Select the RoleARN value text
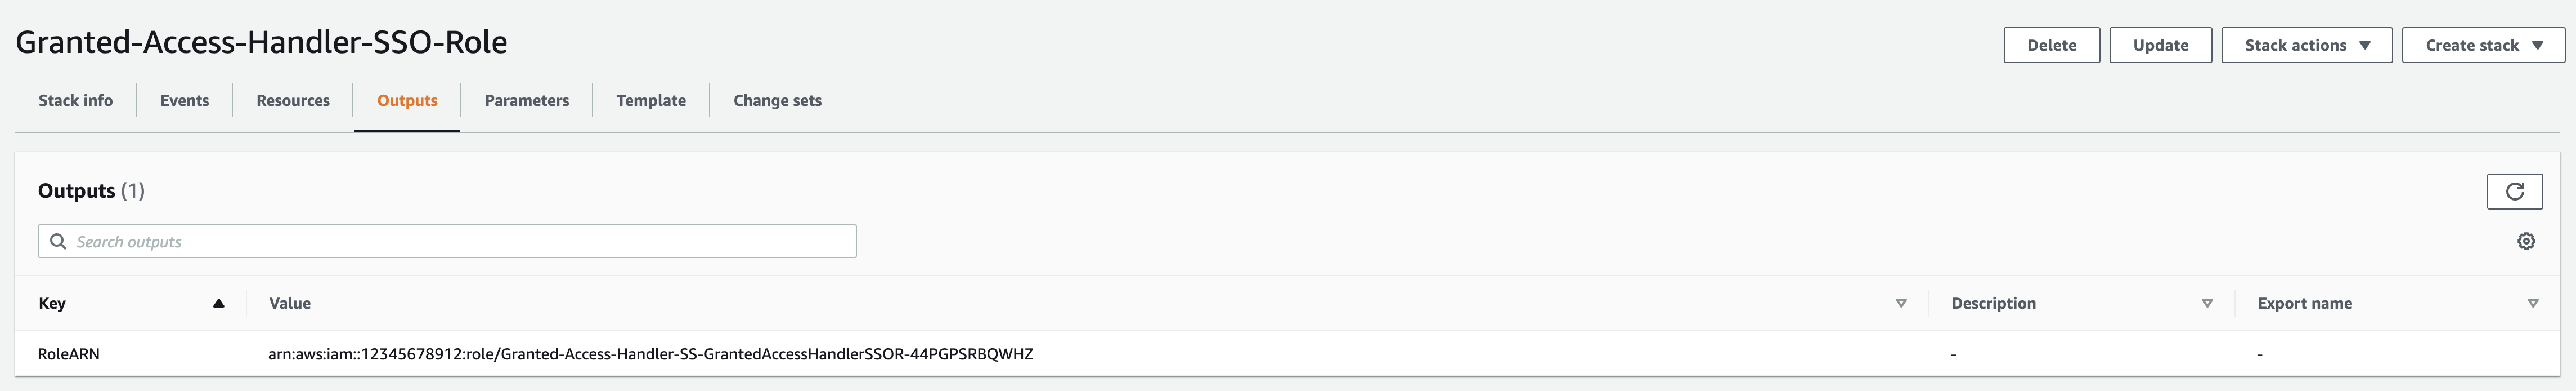2576x391 pixels. click(x=650, y=354)
